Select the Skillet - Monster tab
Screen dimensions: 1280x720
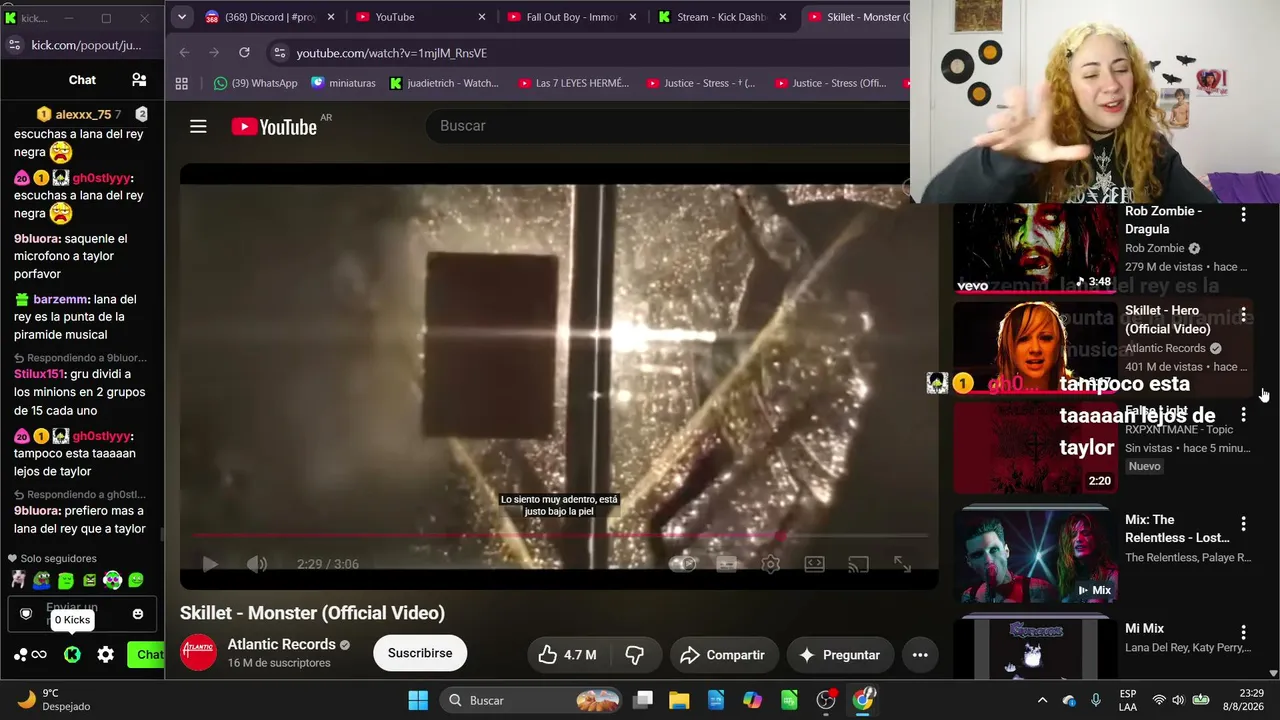(858, 17)
